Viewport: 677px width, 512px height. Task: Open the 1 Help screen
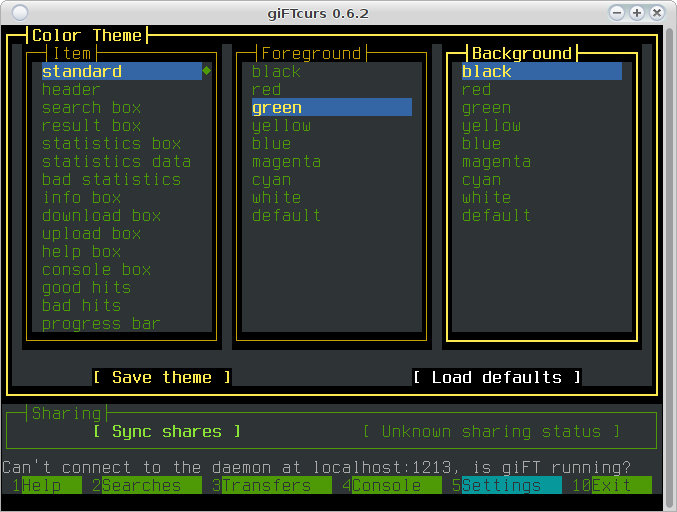47,485
